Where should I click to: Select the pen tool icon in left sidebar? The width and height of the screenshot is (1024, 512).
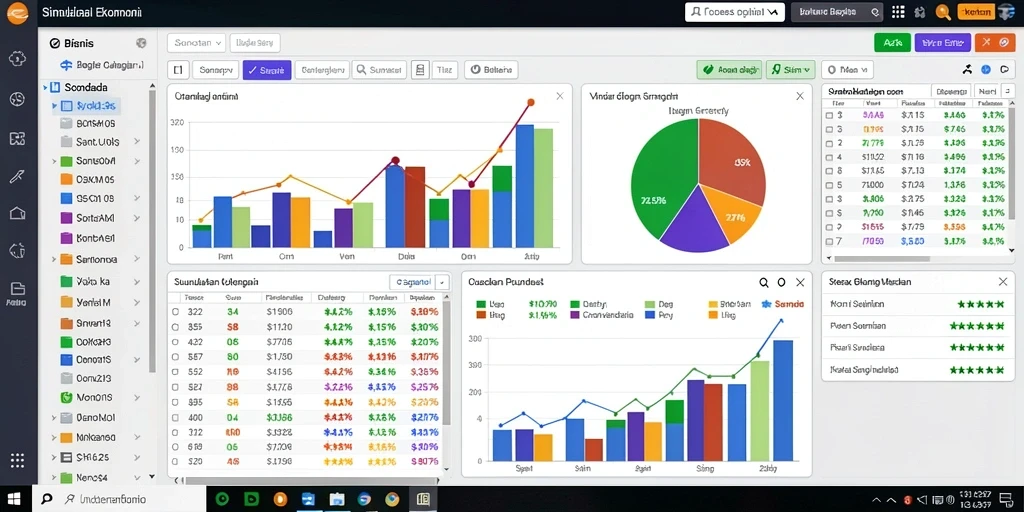tap(18, 175)
